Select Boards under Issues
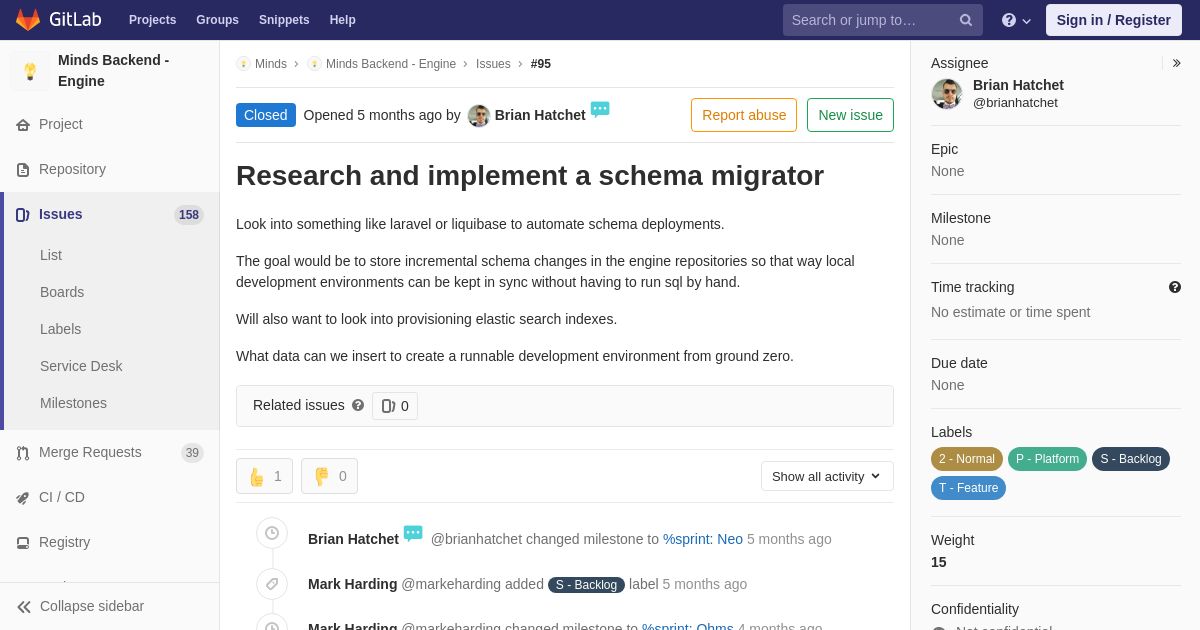1200x630 pixels. (62, 292)
